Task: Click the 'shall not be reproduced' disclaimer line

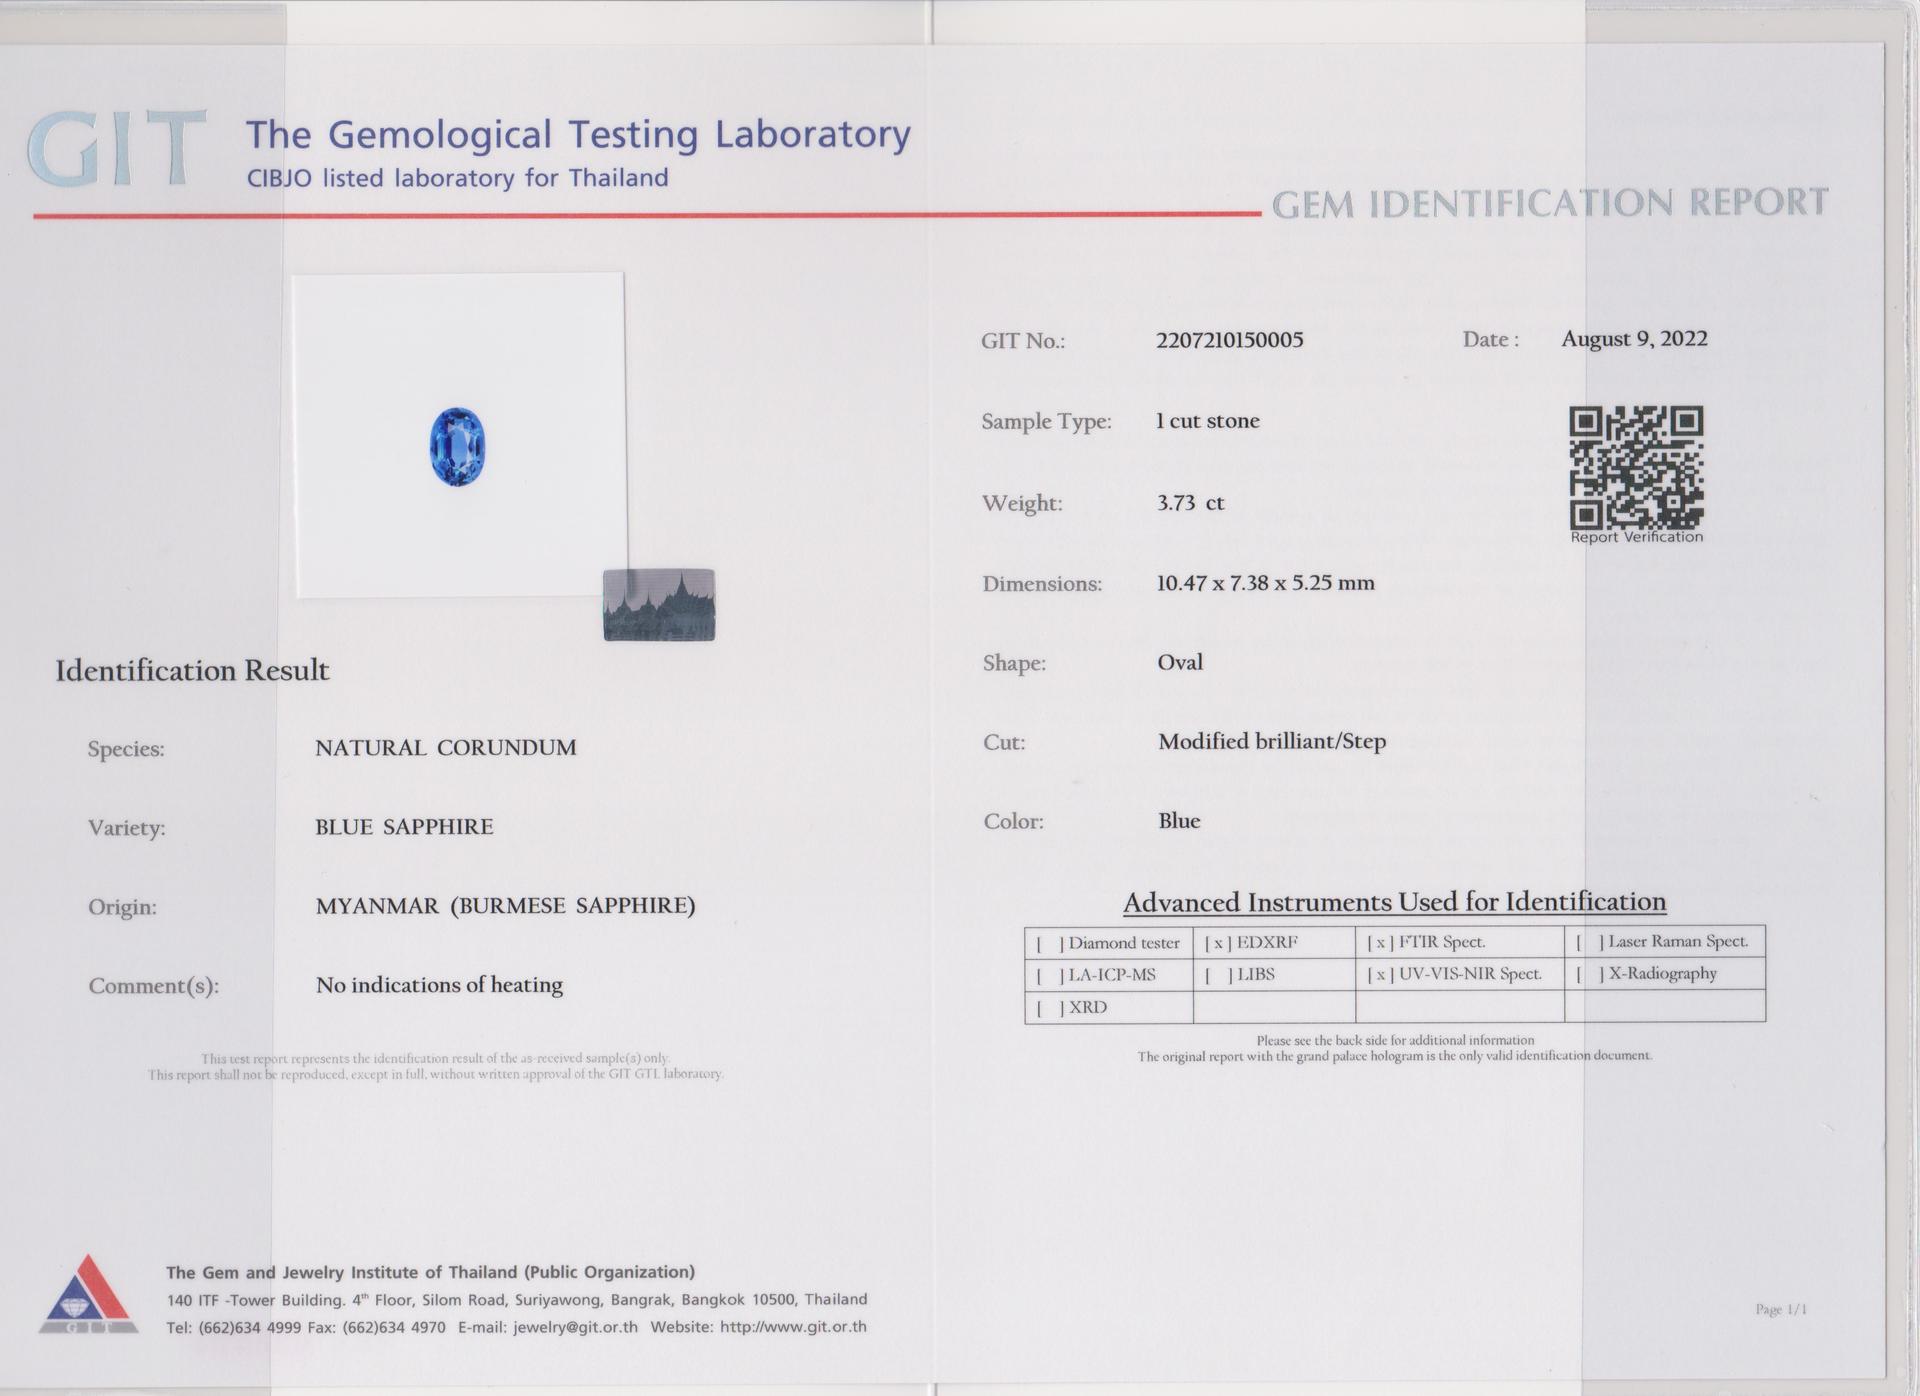Action: (x=435, y=1074)
